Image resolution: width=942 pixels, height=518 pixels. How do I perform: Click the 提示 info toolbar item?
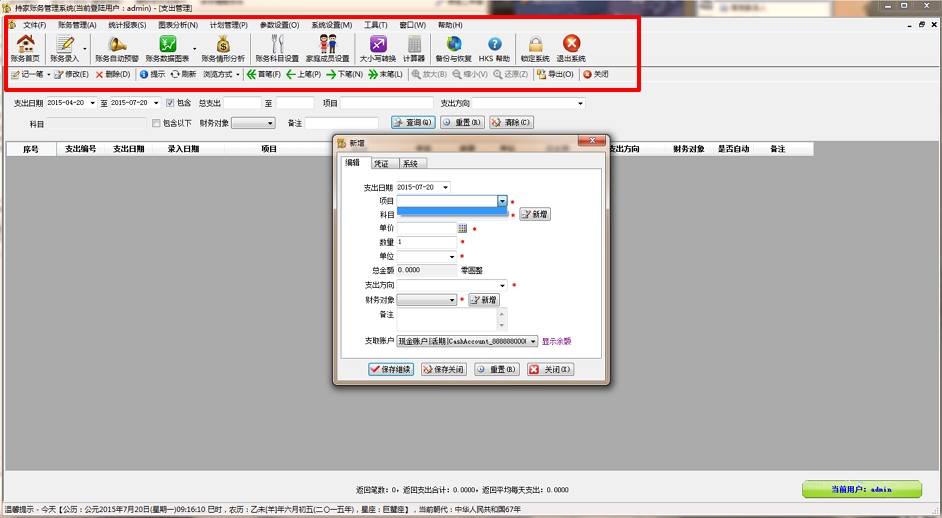tap(153, 75)
